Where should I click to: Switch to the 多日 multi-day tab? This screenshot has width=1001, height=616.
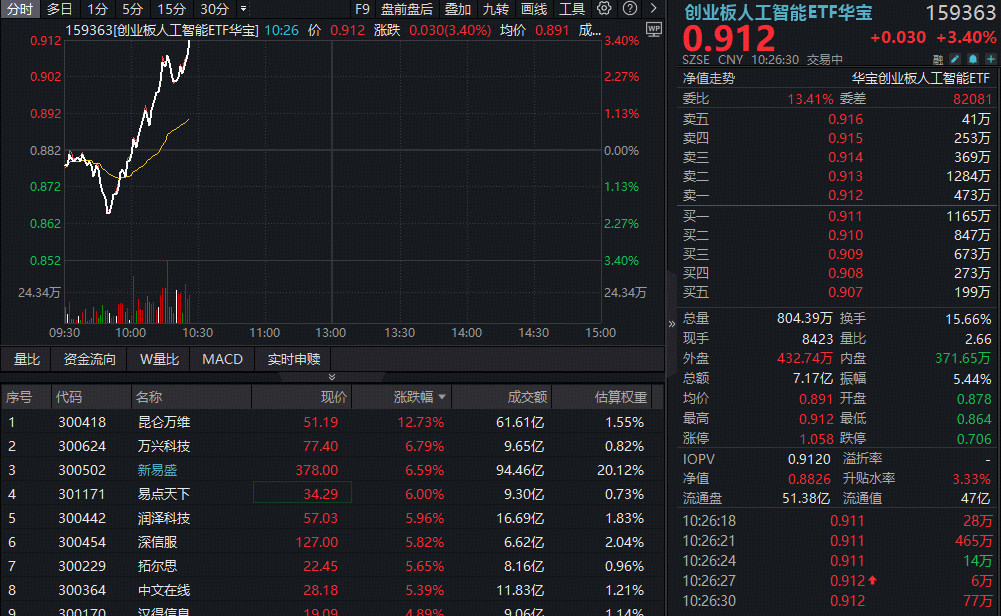pyautogui.click(x=58, y=8)
